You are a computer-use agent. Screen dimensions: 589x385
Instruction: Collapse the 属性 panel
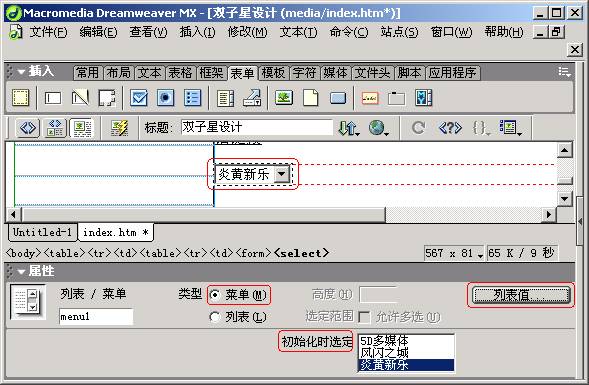pos(21,271)
